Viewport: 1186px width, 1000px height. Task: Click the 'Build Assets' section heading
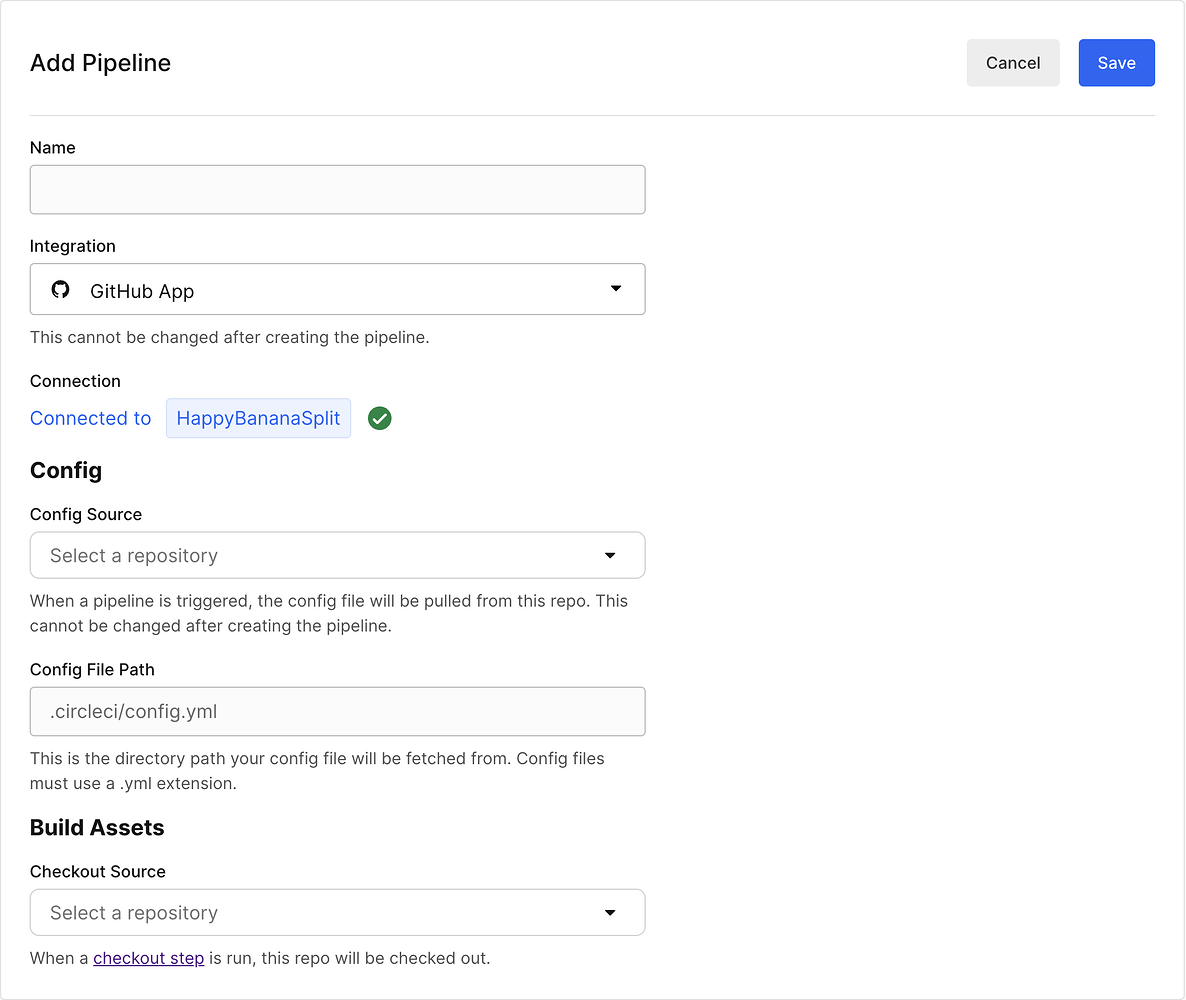(97, 827)
